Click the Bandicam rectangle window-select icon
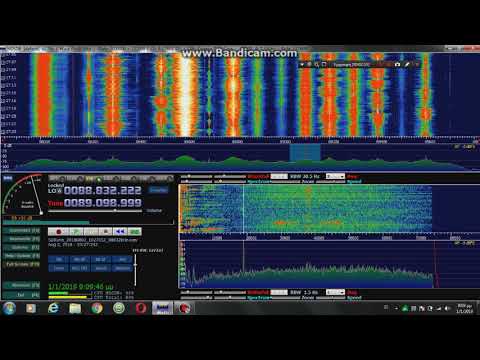Screen dimensions: 480x360 [x=324, y=65]
